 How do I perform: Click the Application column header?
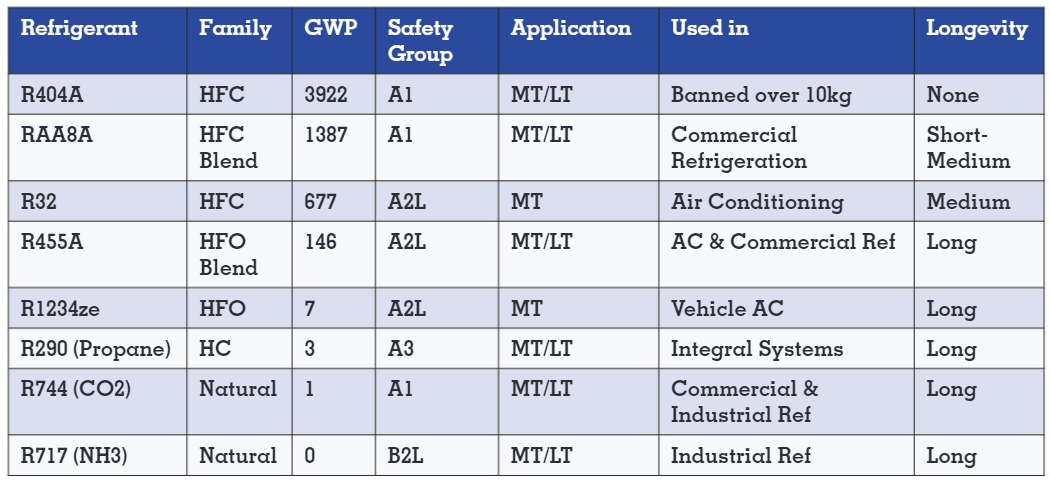(x=571, y=29)
